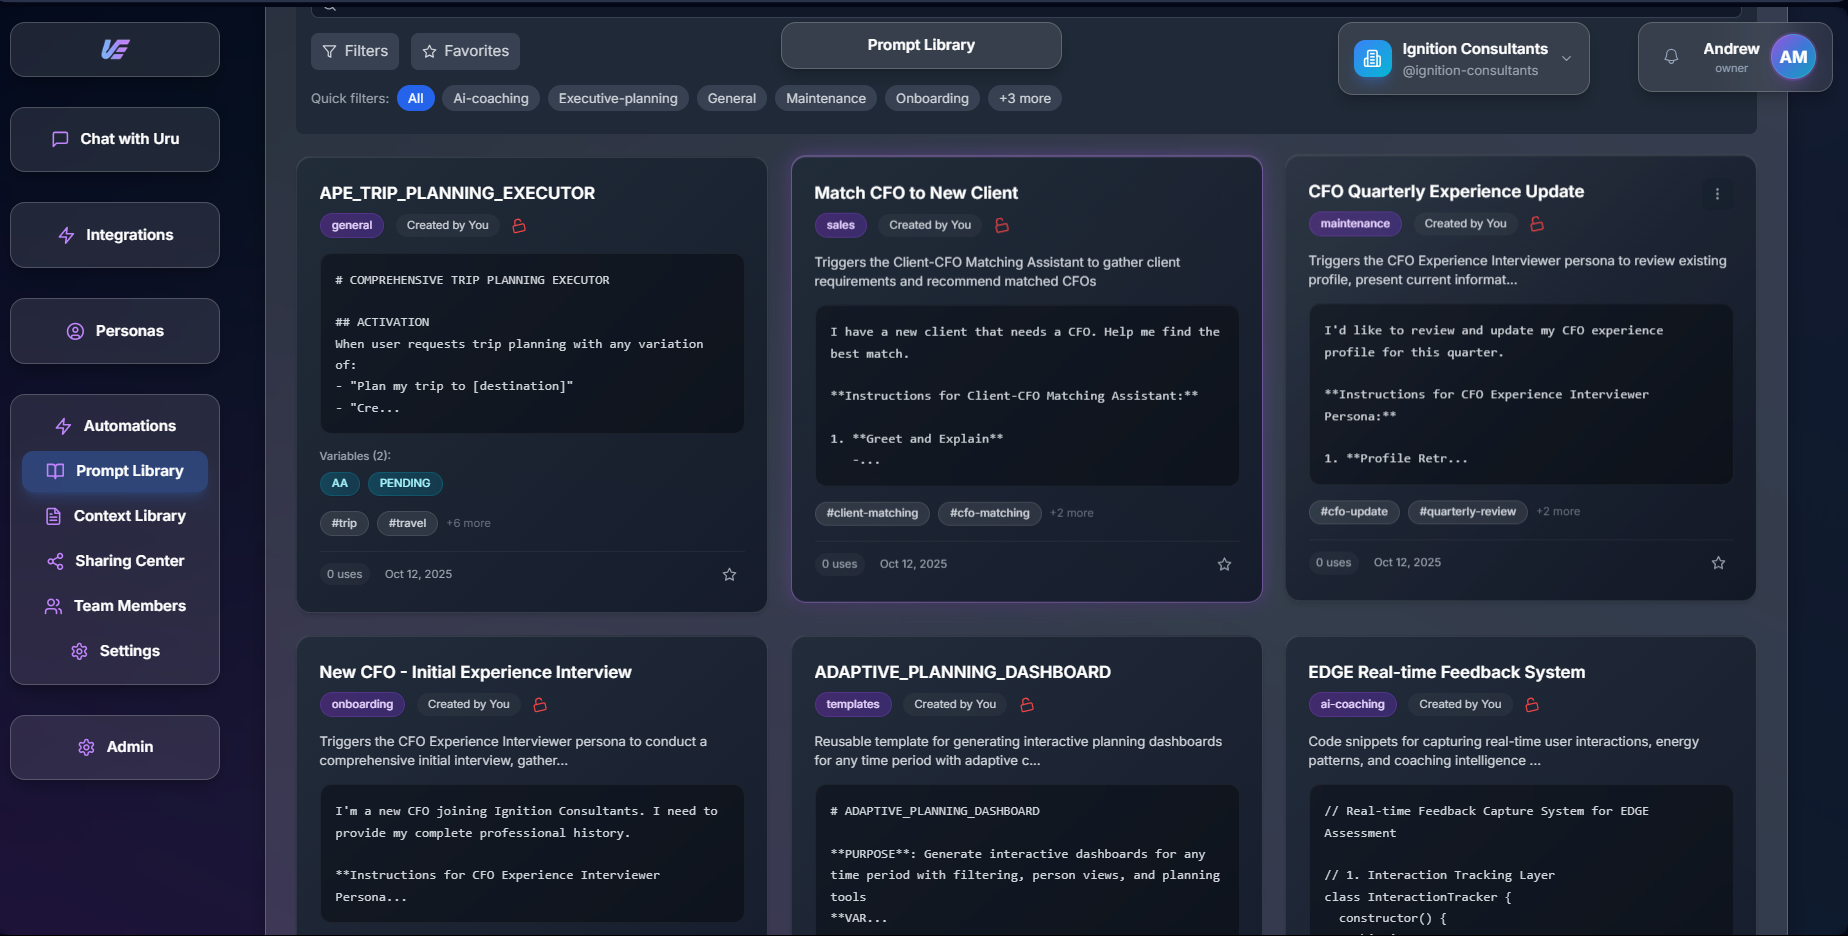Click lock icon on APE_TRIP_PLANNING_EXECUTOR card
Screen dimensions: 1848x936
tap(519, 226)
